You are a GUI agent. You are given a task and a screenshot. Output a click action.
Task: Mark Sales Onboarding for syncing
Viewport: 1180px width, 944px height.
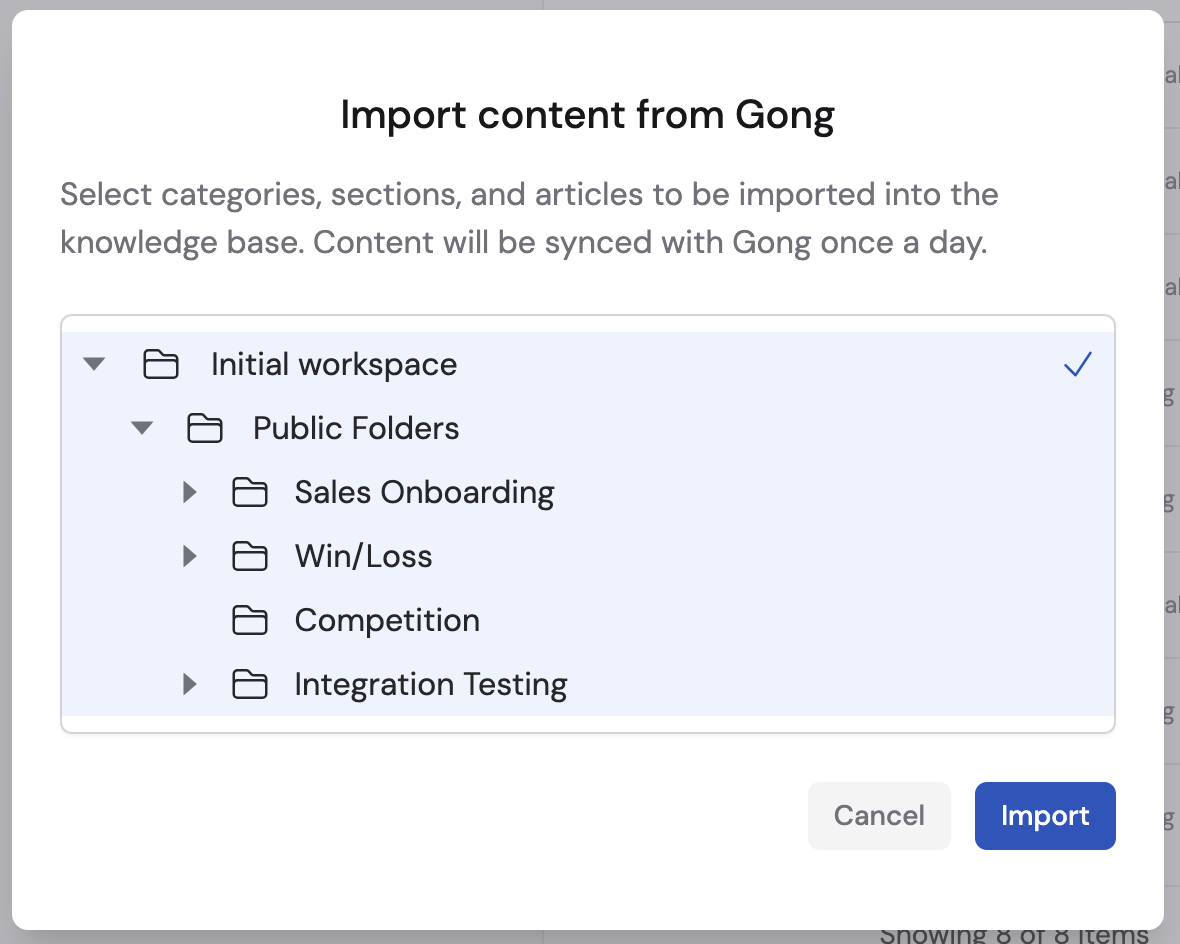(x=424, y=492)
